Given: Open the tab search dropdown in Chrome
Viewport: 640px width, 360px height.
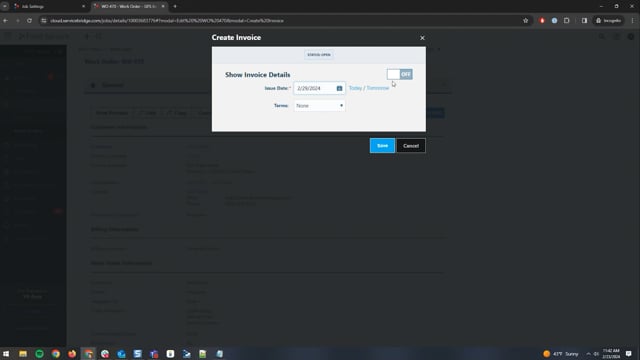Looking at the screenshot, I should (5, 7).
